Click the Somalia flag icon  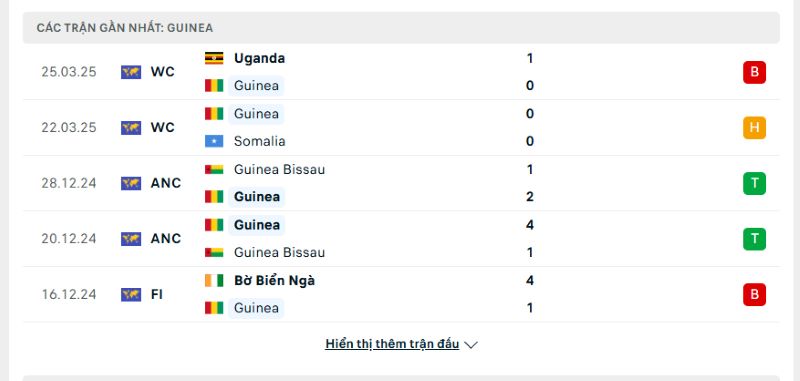pyautogui.click(x=214, y=141)
